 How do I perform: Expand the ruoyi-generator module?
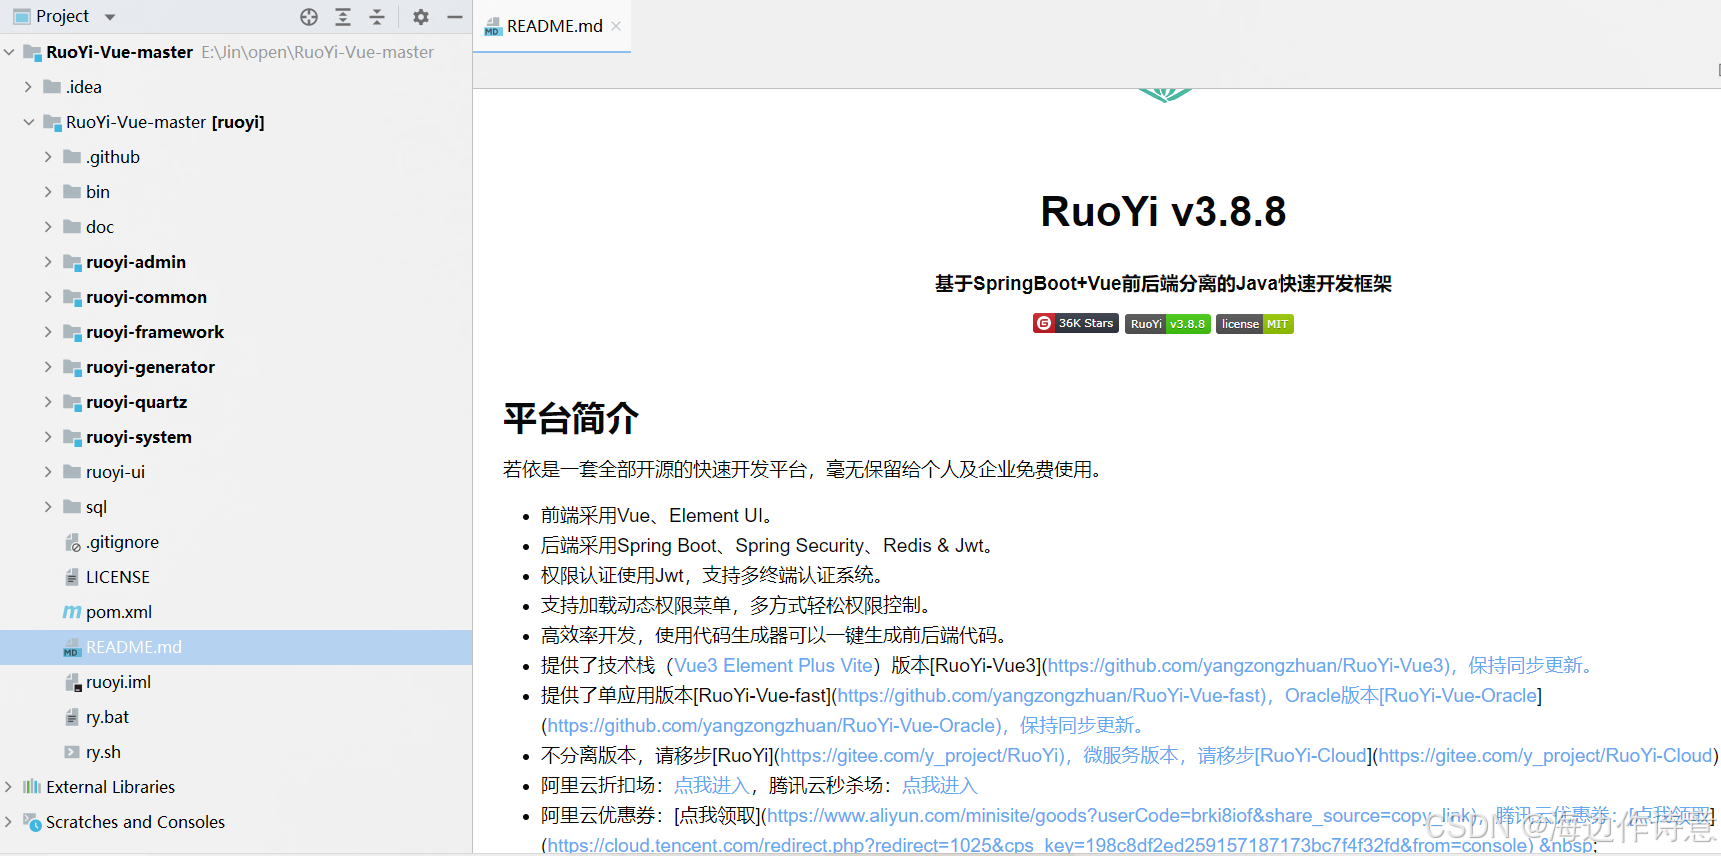(48, 367)
